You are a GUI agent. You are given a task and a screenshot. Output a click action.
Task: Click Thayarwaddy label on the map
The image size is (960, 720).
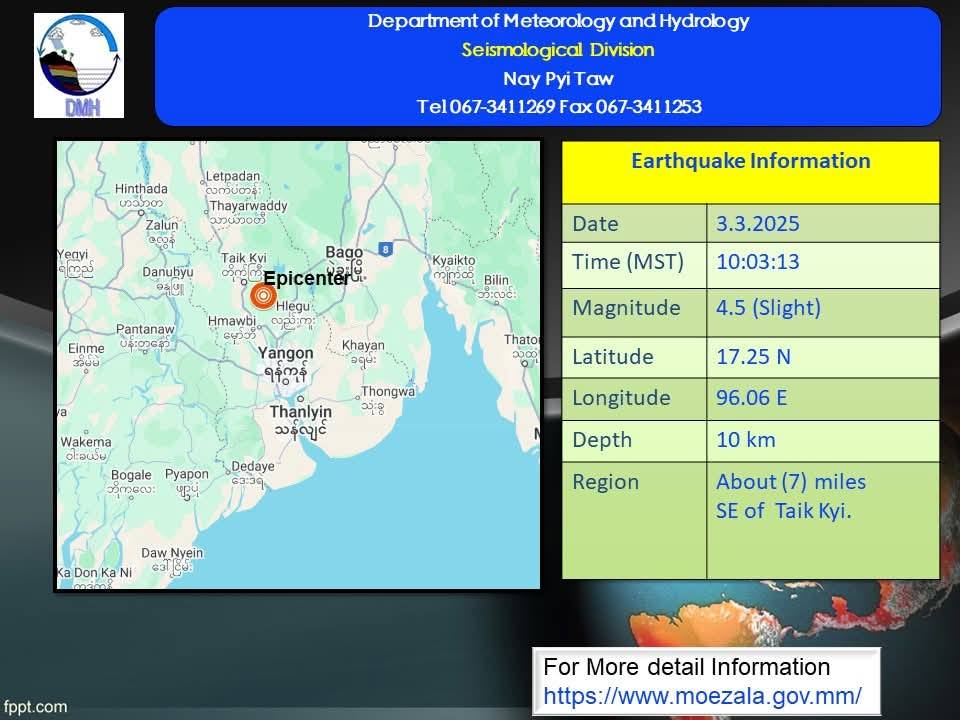[248, 206]
